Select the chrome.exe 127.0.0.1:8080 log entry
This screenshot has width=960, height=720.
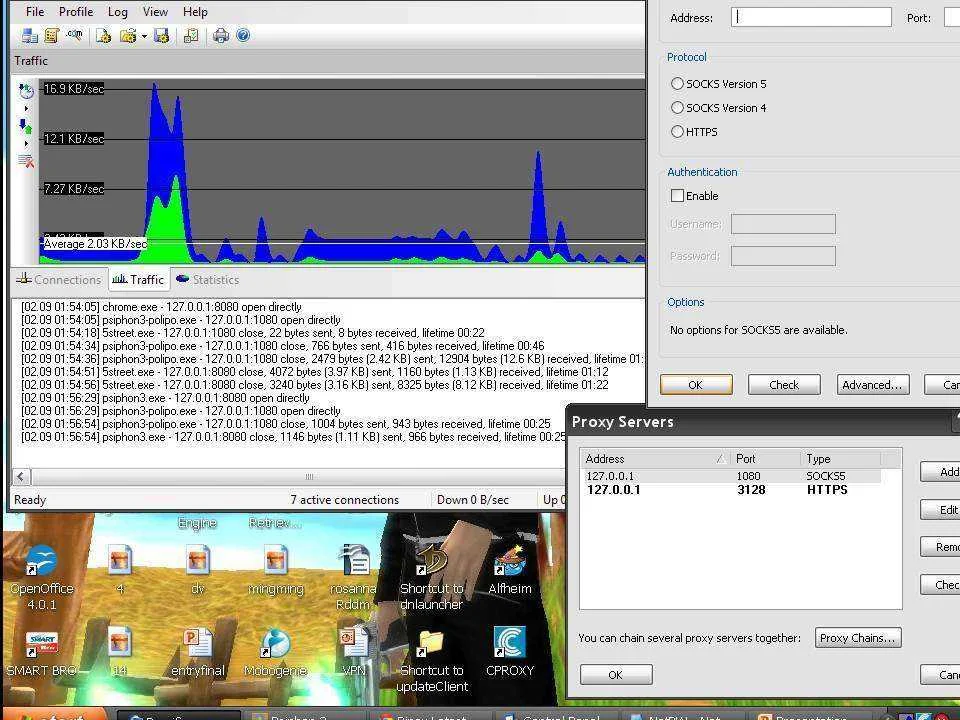pos(161,307)
